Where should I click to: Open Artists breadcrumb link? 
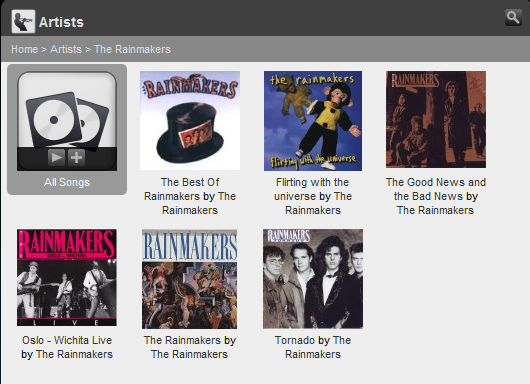click(66, 49)
